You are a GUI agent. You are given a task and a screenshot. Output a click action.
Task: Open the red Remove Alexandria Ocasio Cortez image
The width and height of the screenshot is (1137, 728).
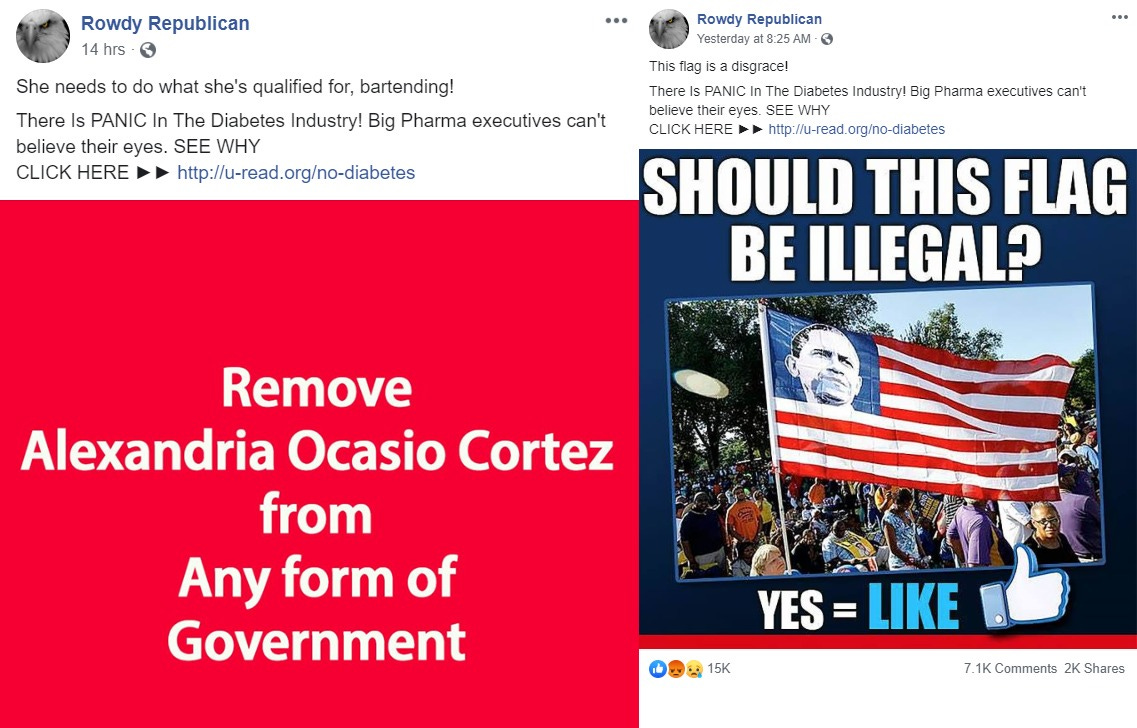319,464
